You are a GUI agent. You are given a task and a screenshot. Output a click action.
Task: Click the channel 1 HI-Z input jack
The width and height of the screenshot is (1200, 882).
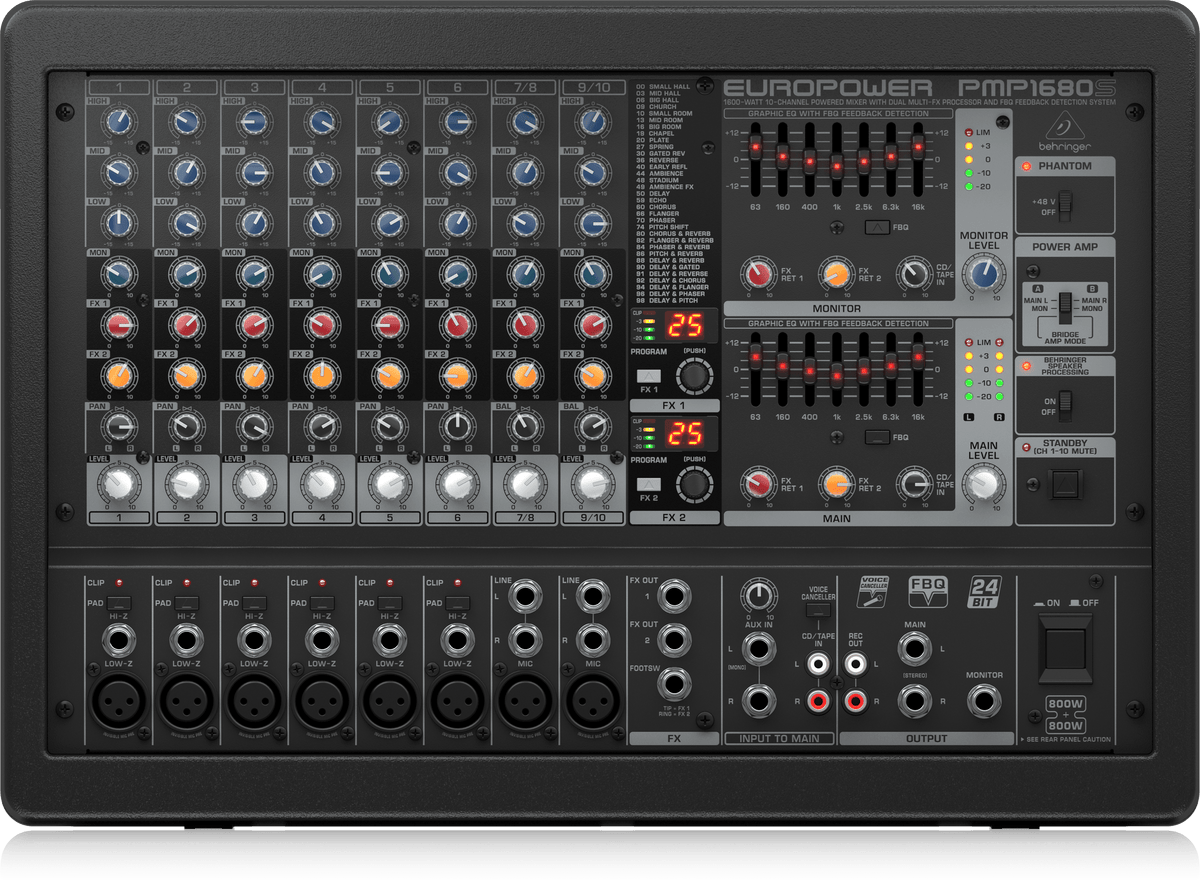coord(118,640)
